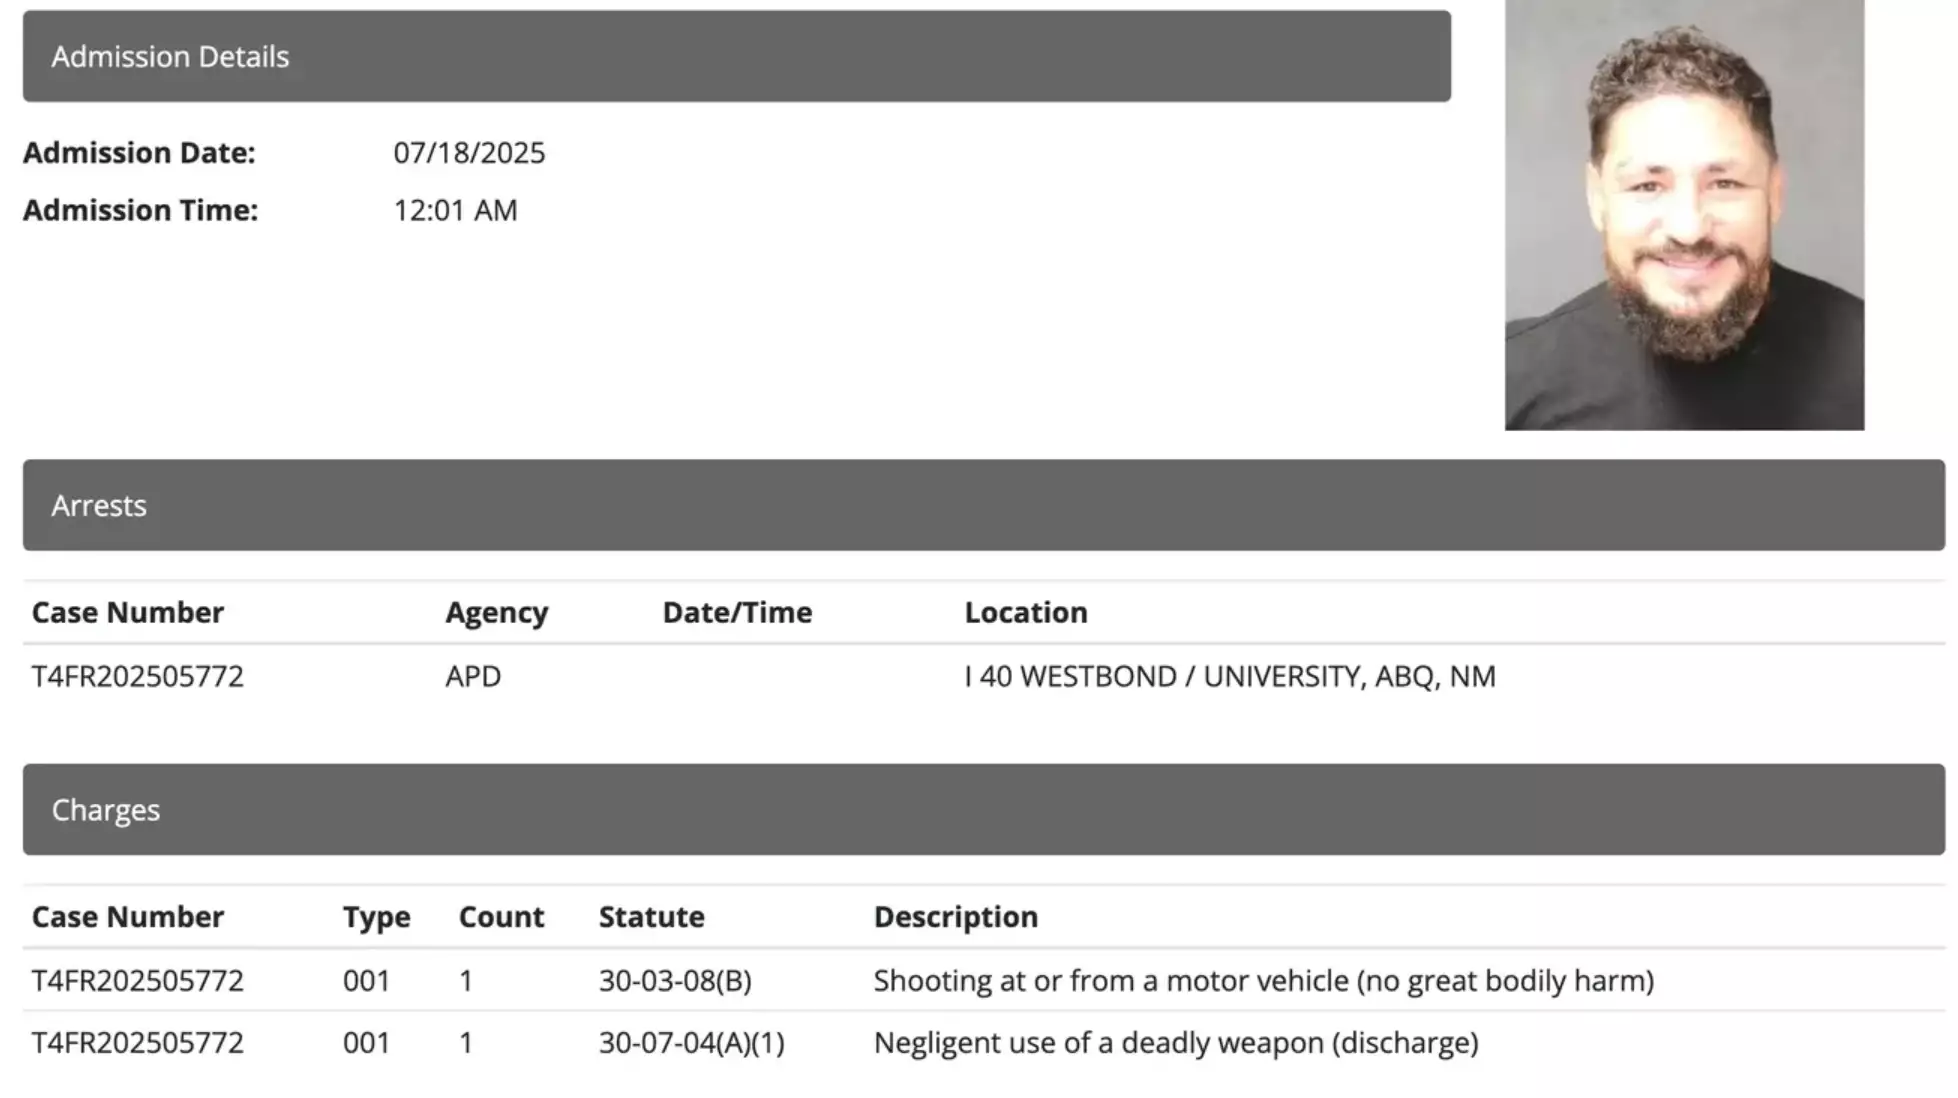This screenshot has width=1958, height=1098.
Task: Select the Negligent use of a deadly weapon description
Action: pyautogui.click(x=1175, y=1043)
